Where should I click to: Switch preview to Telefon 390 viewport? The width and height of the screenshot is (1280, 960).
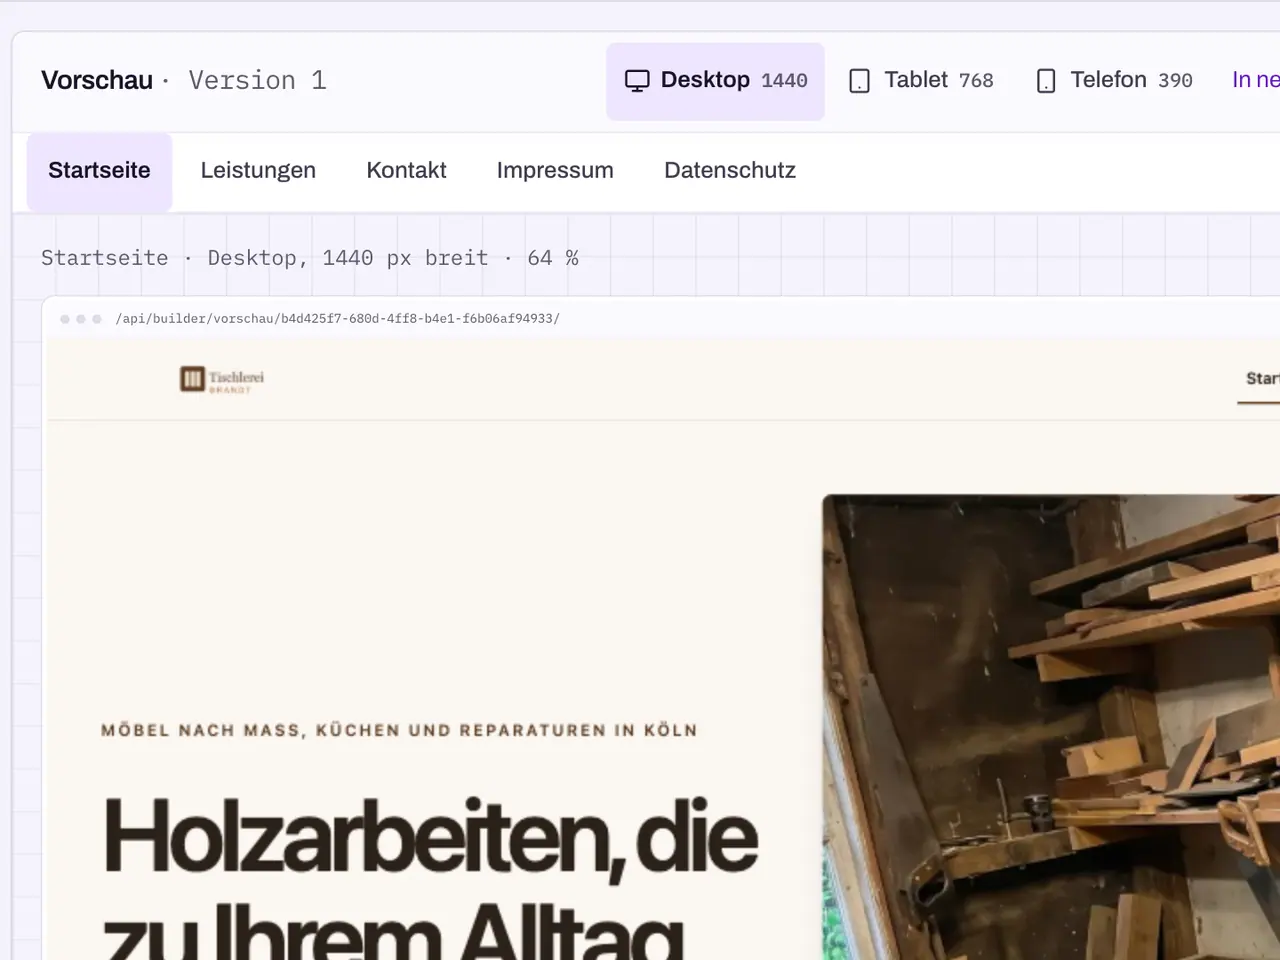1114,81
